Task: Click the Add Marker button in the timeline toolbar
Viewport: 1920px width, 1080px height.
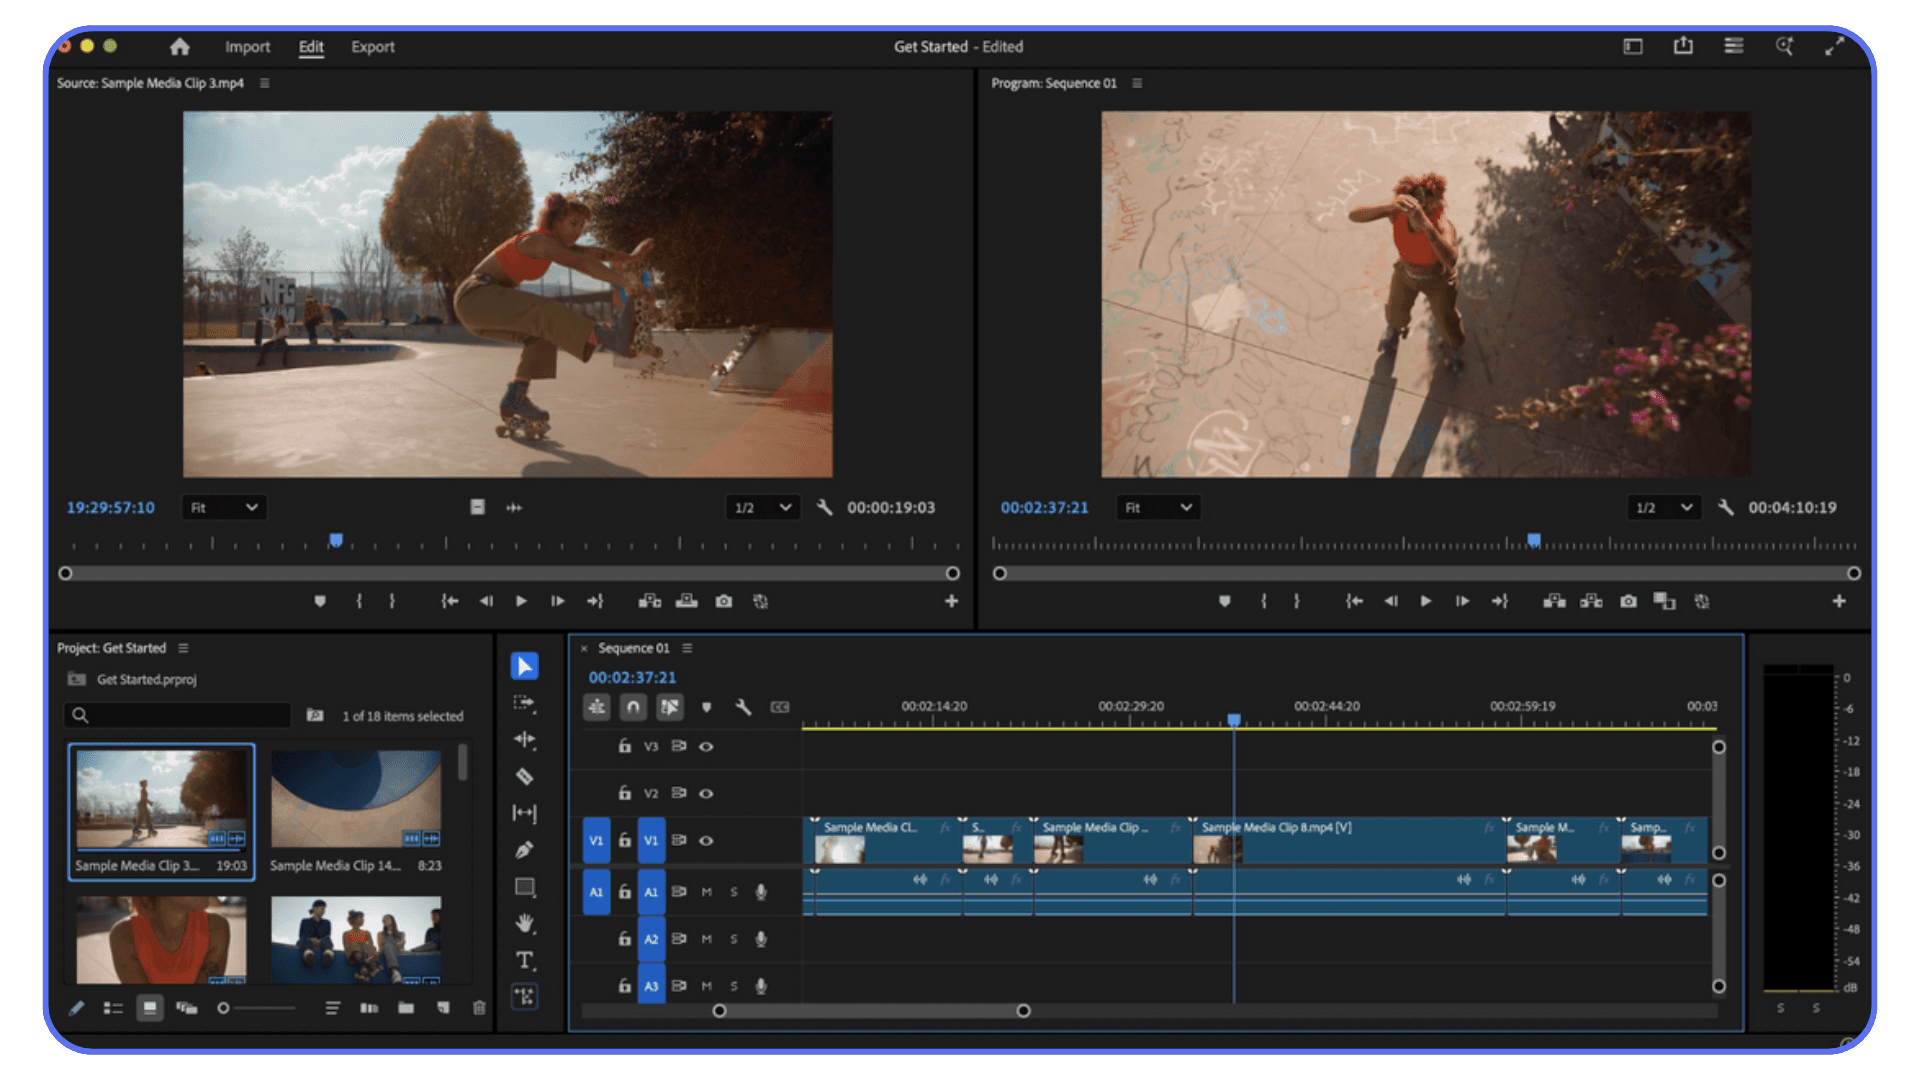Action: point(707,707)
